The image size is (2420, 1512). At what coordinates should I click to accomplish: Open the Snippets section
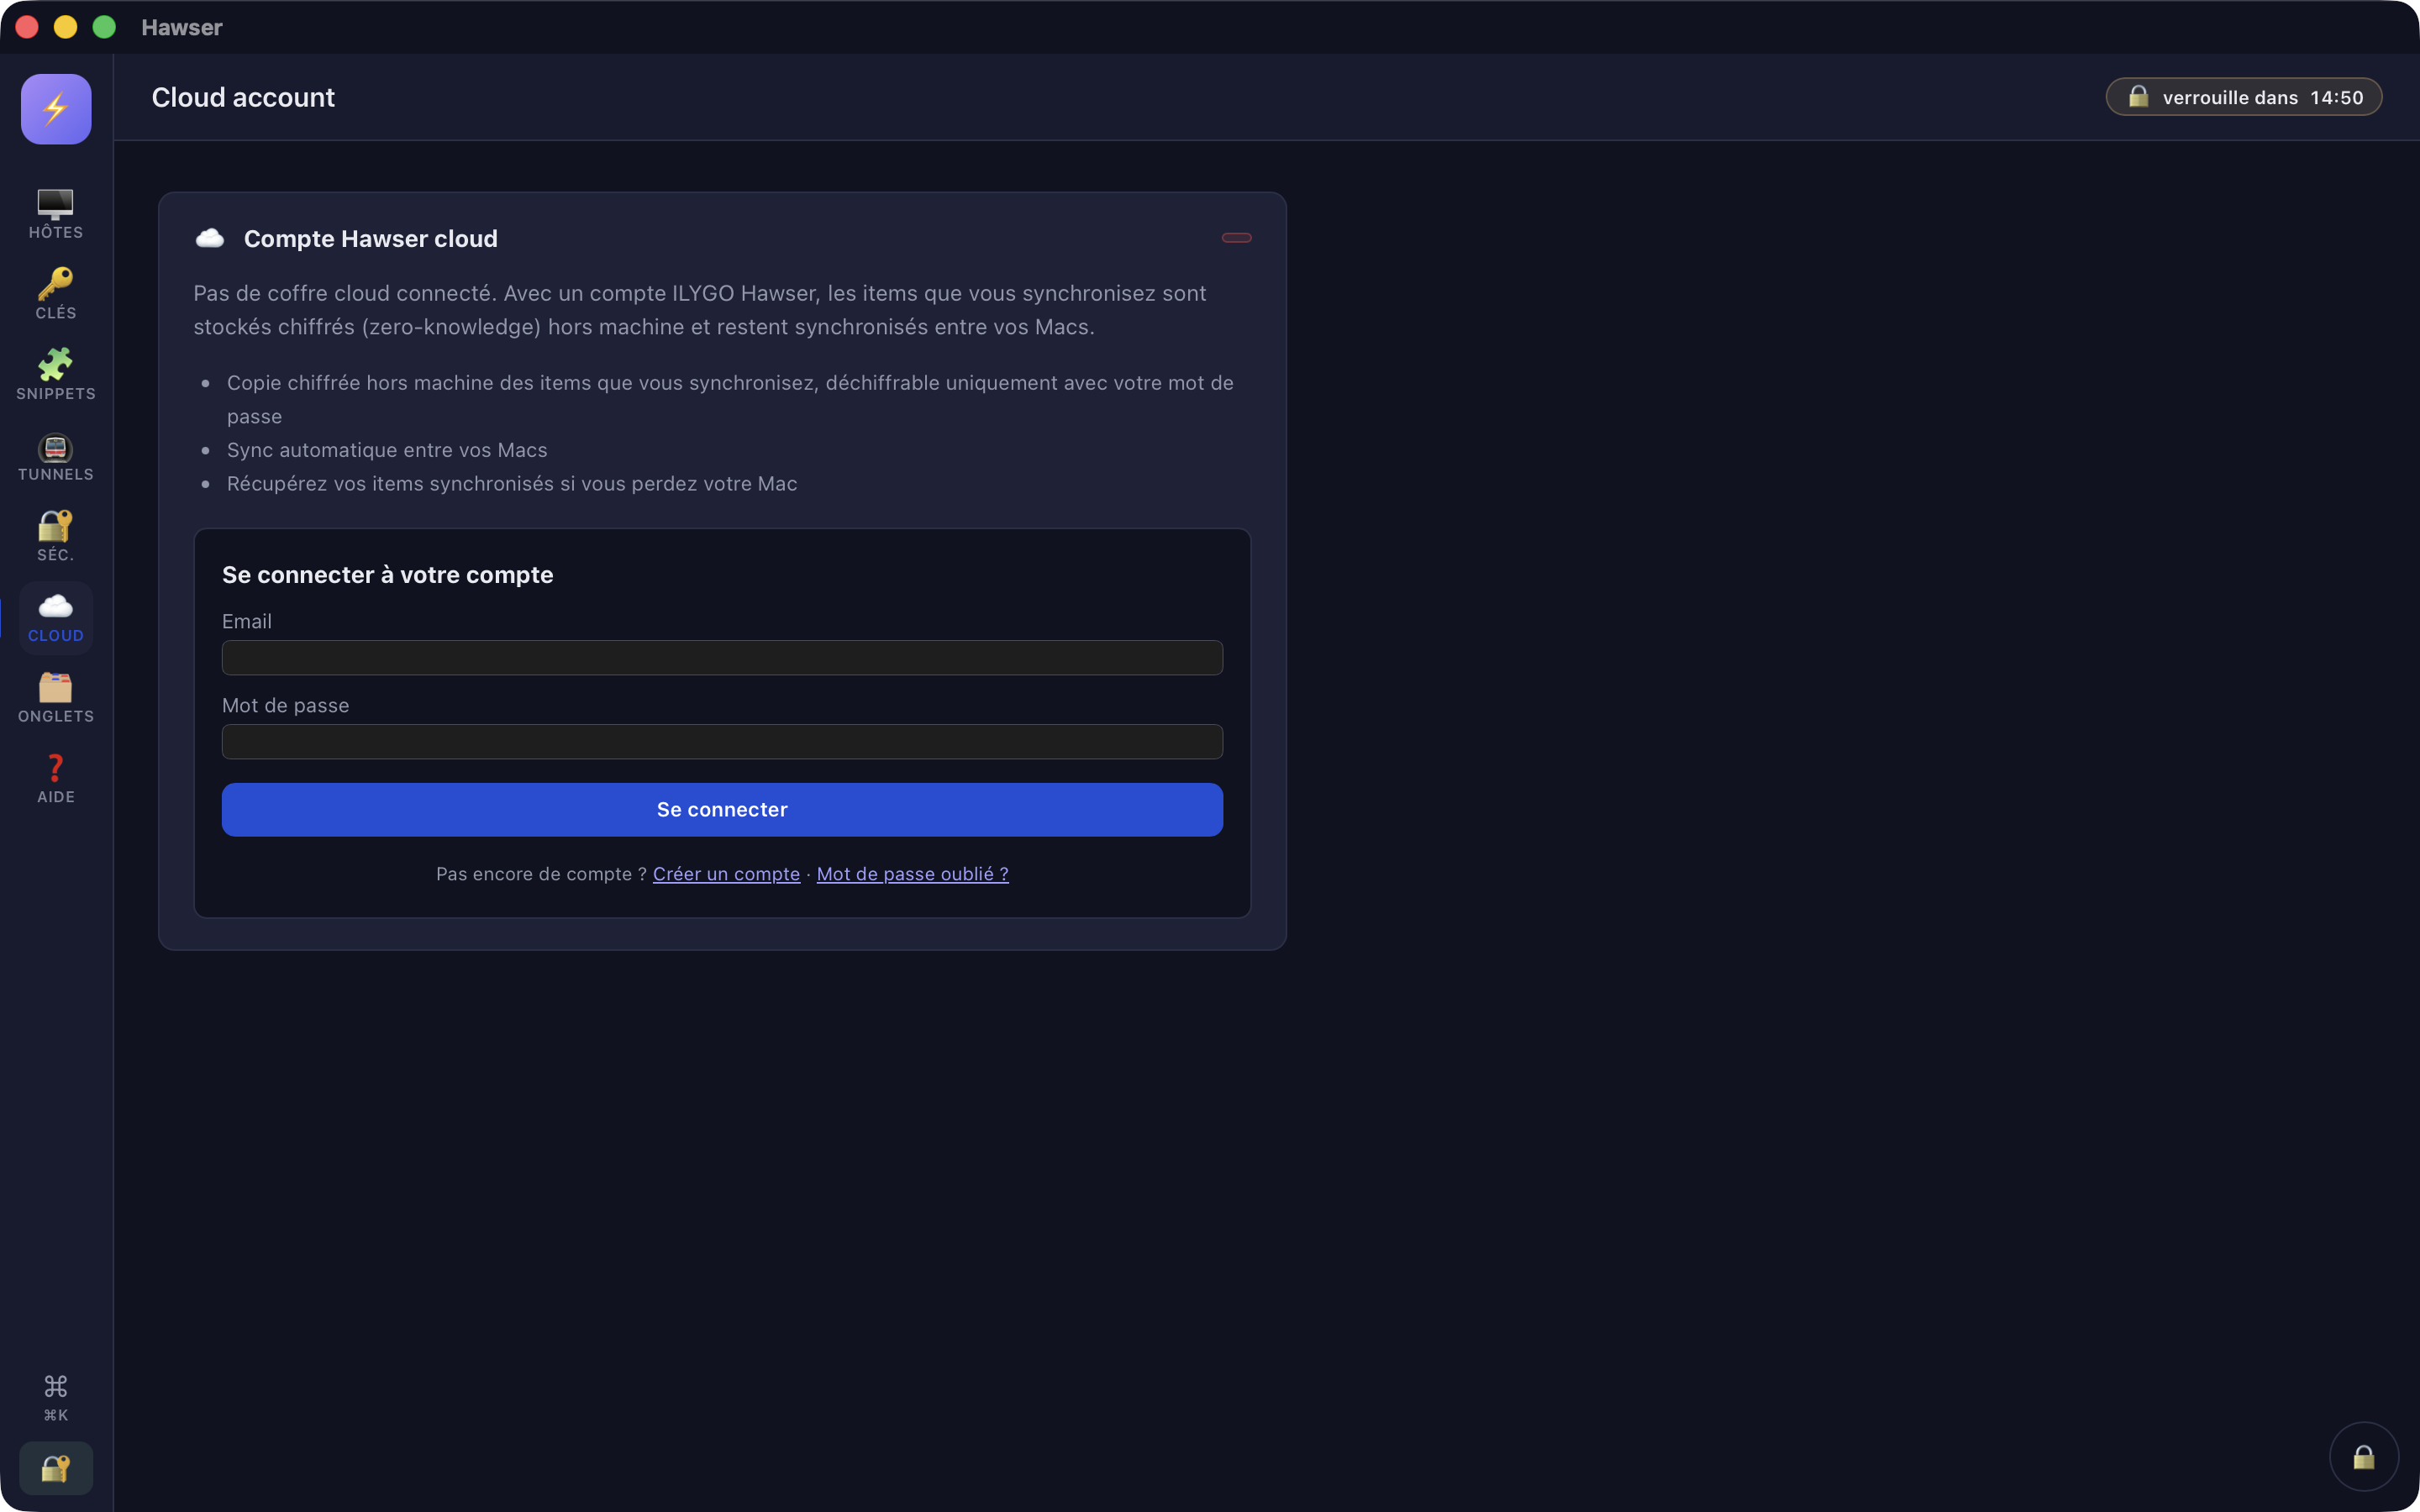[x=56, y=375]
